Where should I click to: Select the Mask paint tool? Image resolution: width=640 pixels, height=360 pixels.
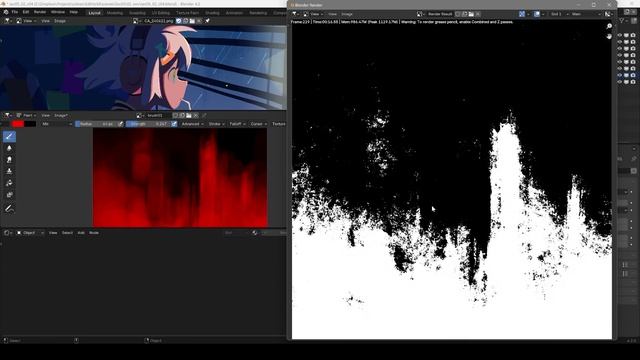pyautogui.click(x=9, y=195)
